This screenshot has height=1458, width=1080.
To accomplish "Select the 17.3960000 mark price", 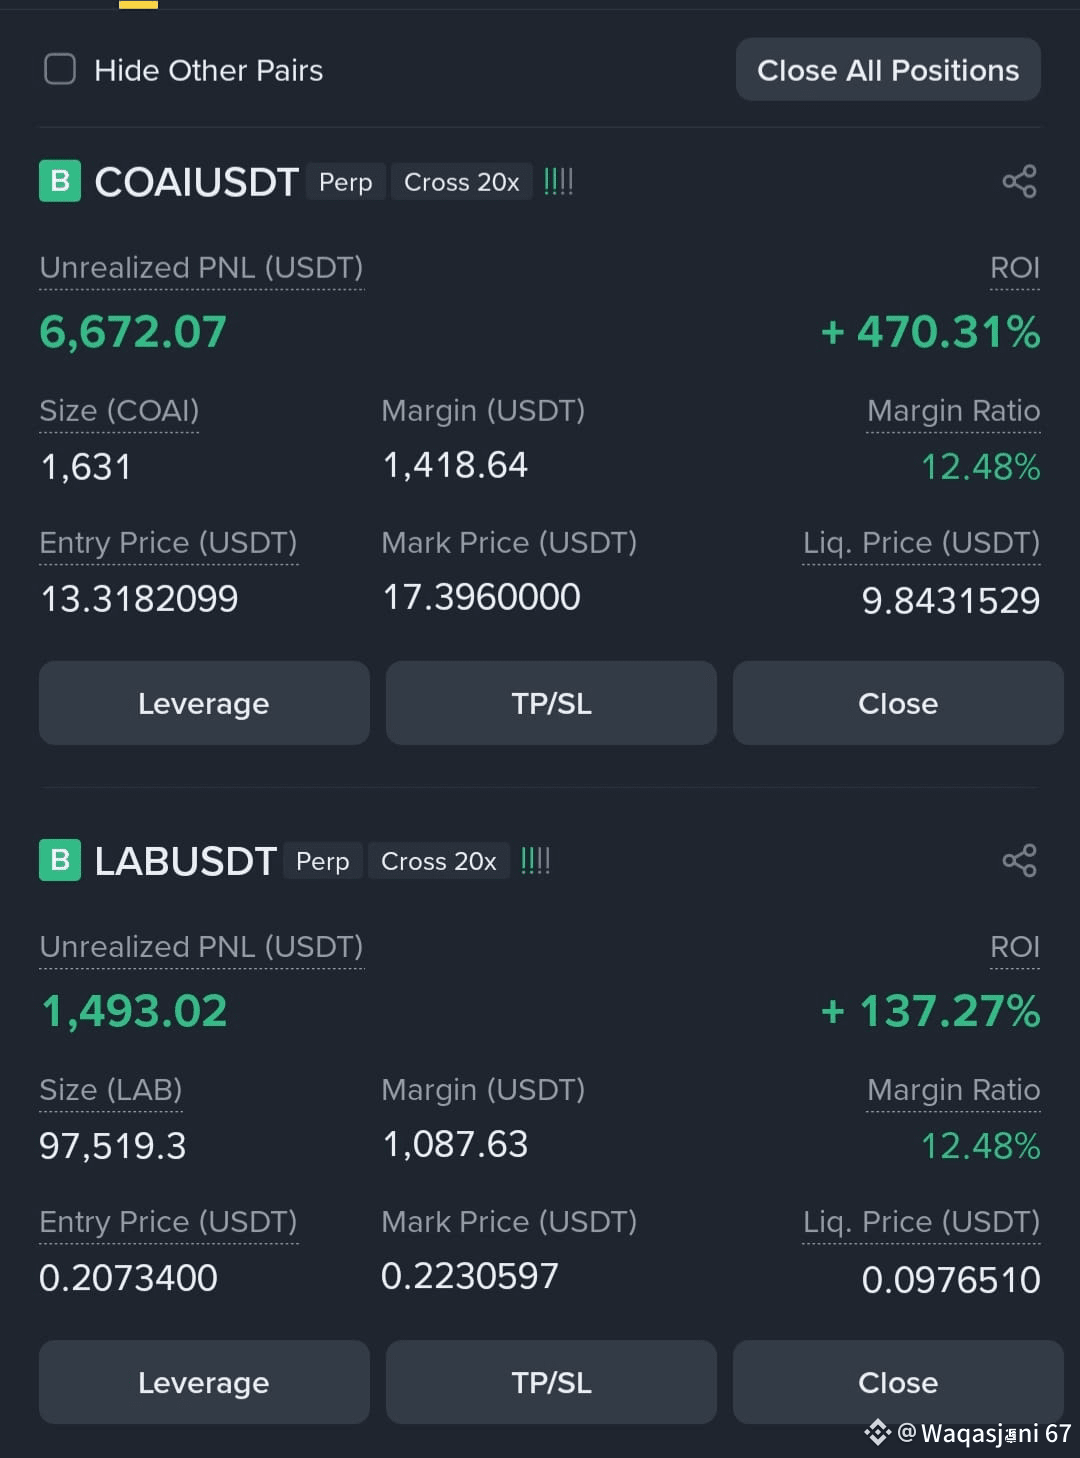I will click(481, 597).
